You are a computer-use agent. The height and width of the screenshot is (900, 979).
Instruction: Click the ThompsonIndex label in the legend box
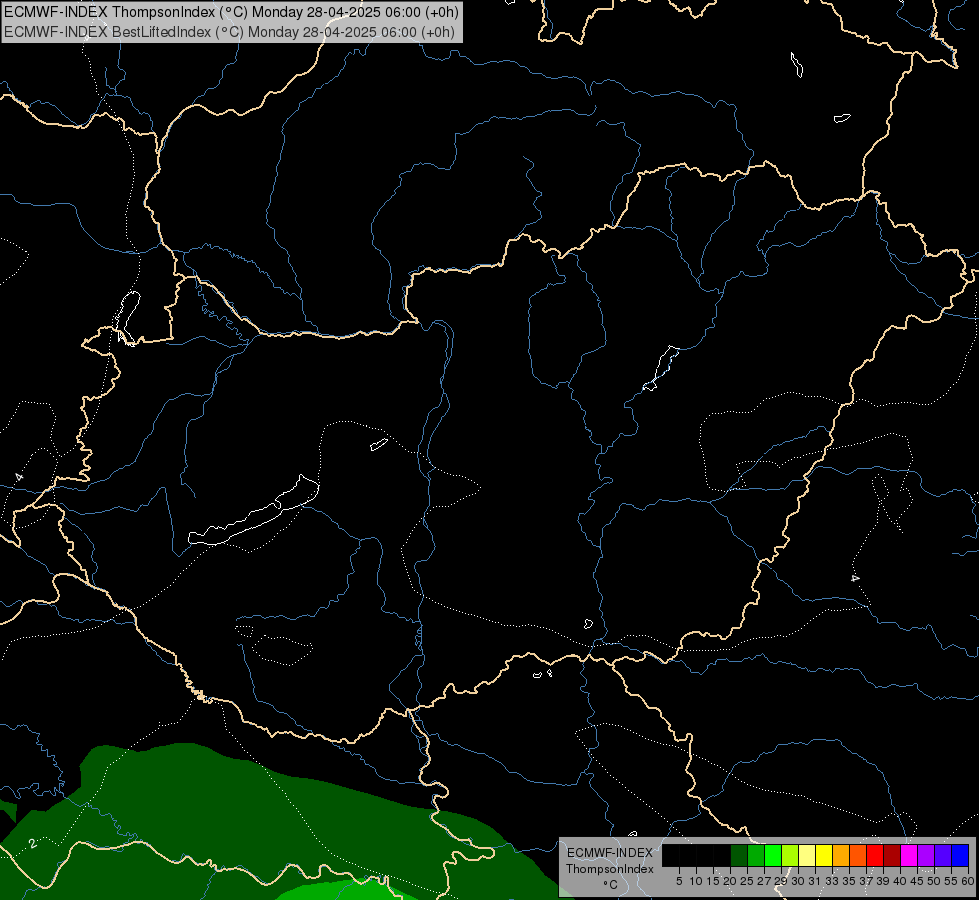[x=610, y=869]
